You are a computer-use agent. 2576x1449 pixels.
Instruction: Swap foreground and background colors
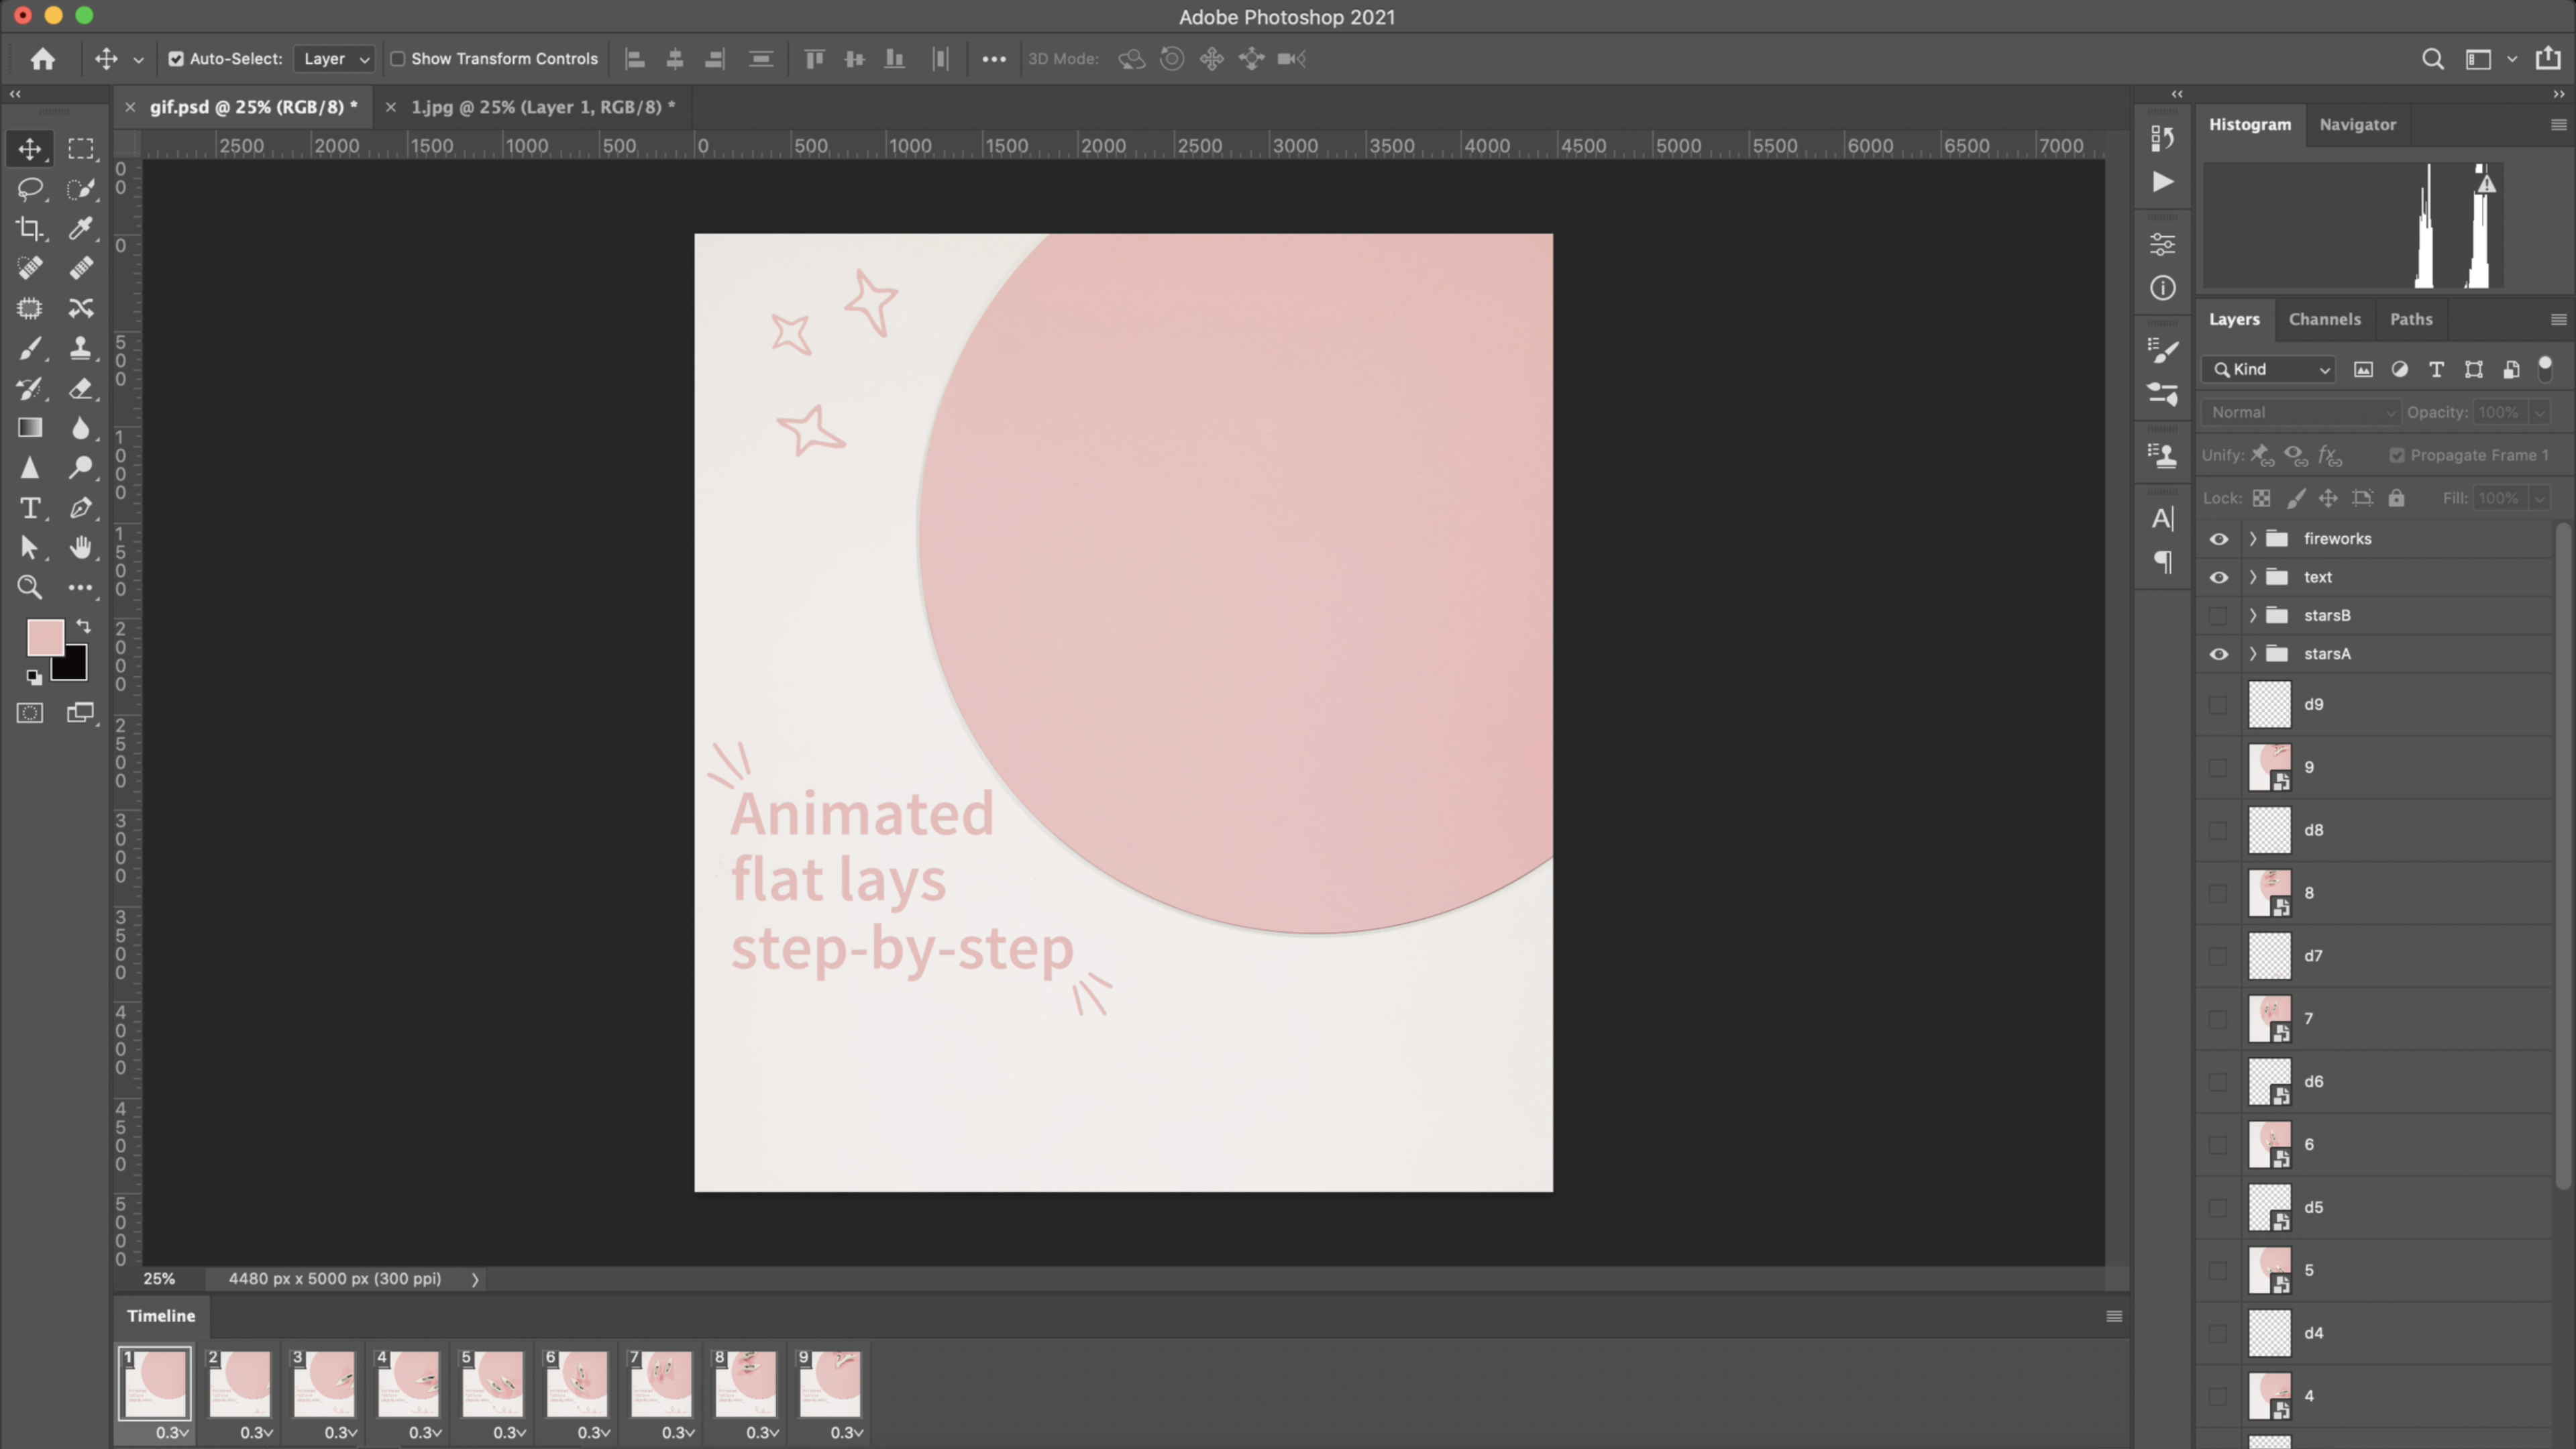point(84,626)
